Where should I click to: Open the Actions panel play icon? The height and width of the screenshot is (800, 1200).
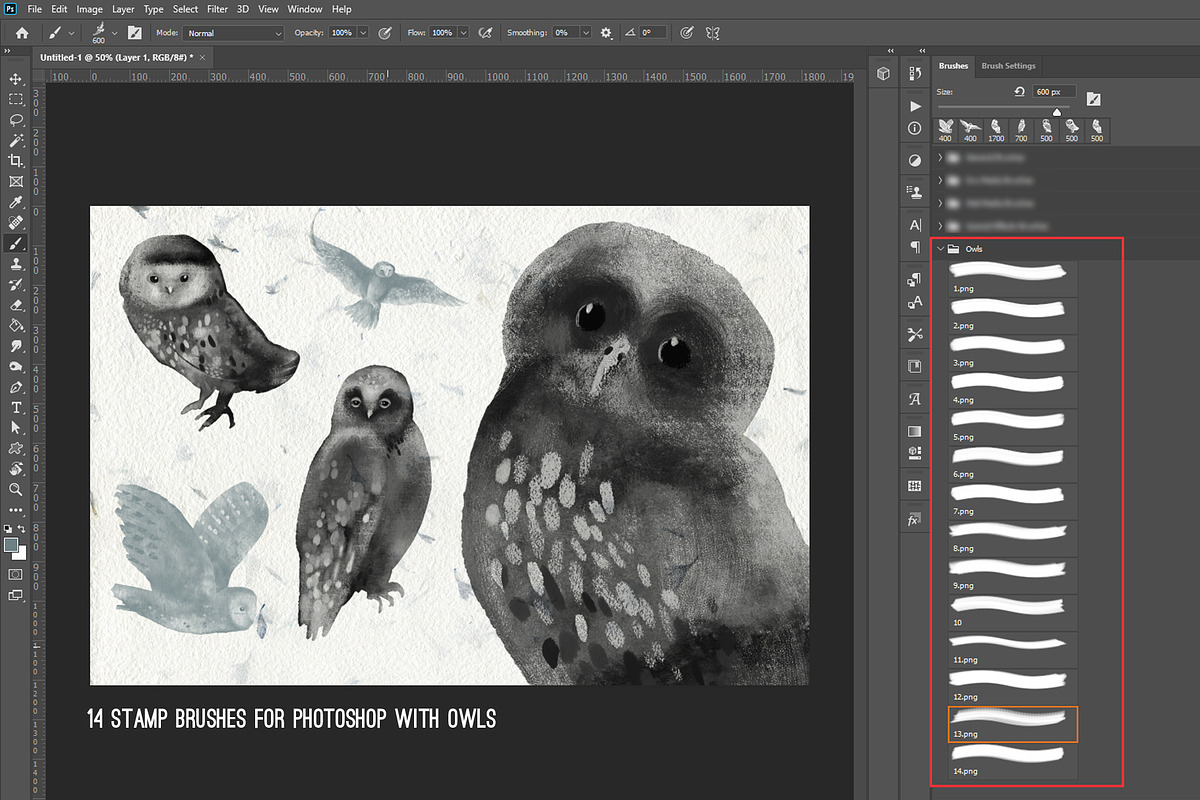tap(914, 105)
